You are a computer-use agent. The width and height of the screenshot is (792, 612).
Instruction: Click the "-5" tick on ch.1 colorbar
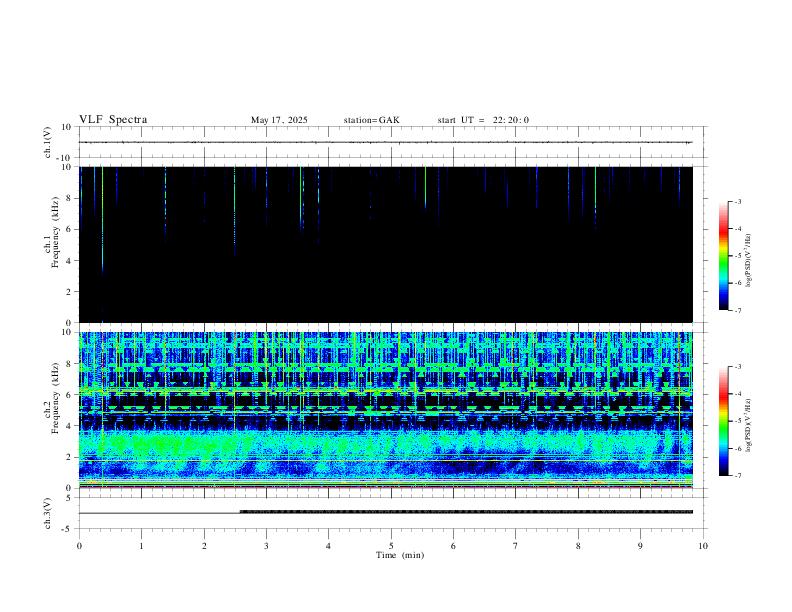pos(737,256)
